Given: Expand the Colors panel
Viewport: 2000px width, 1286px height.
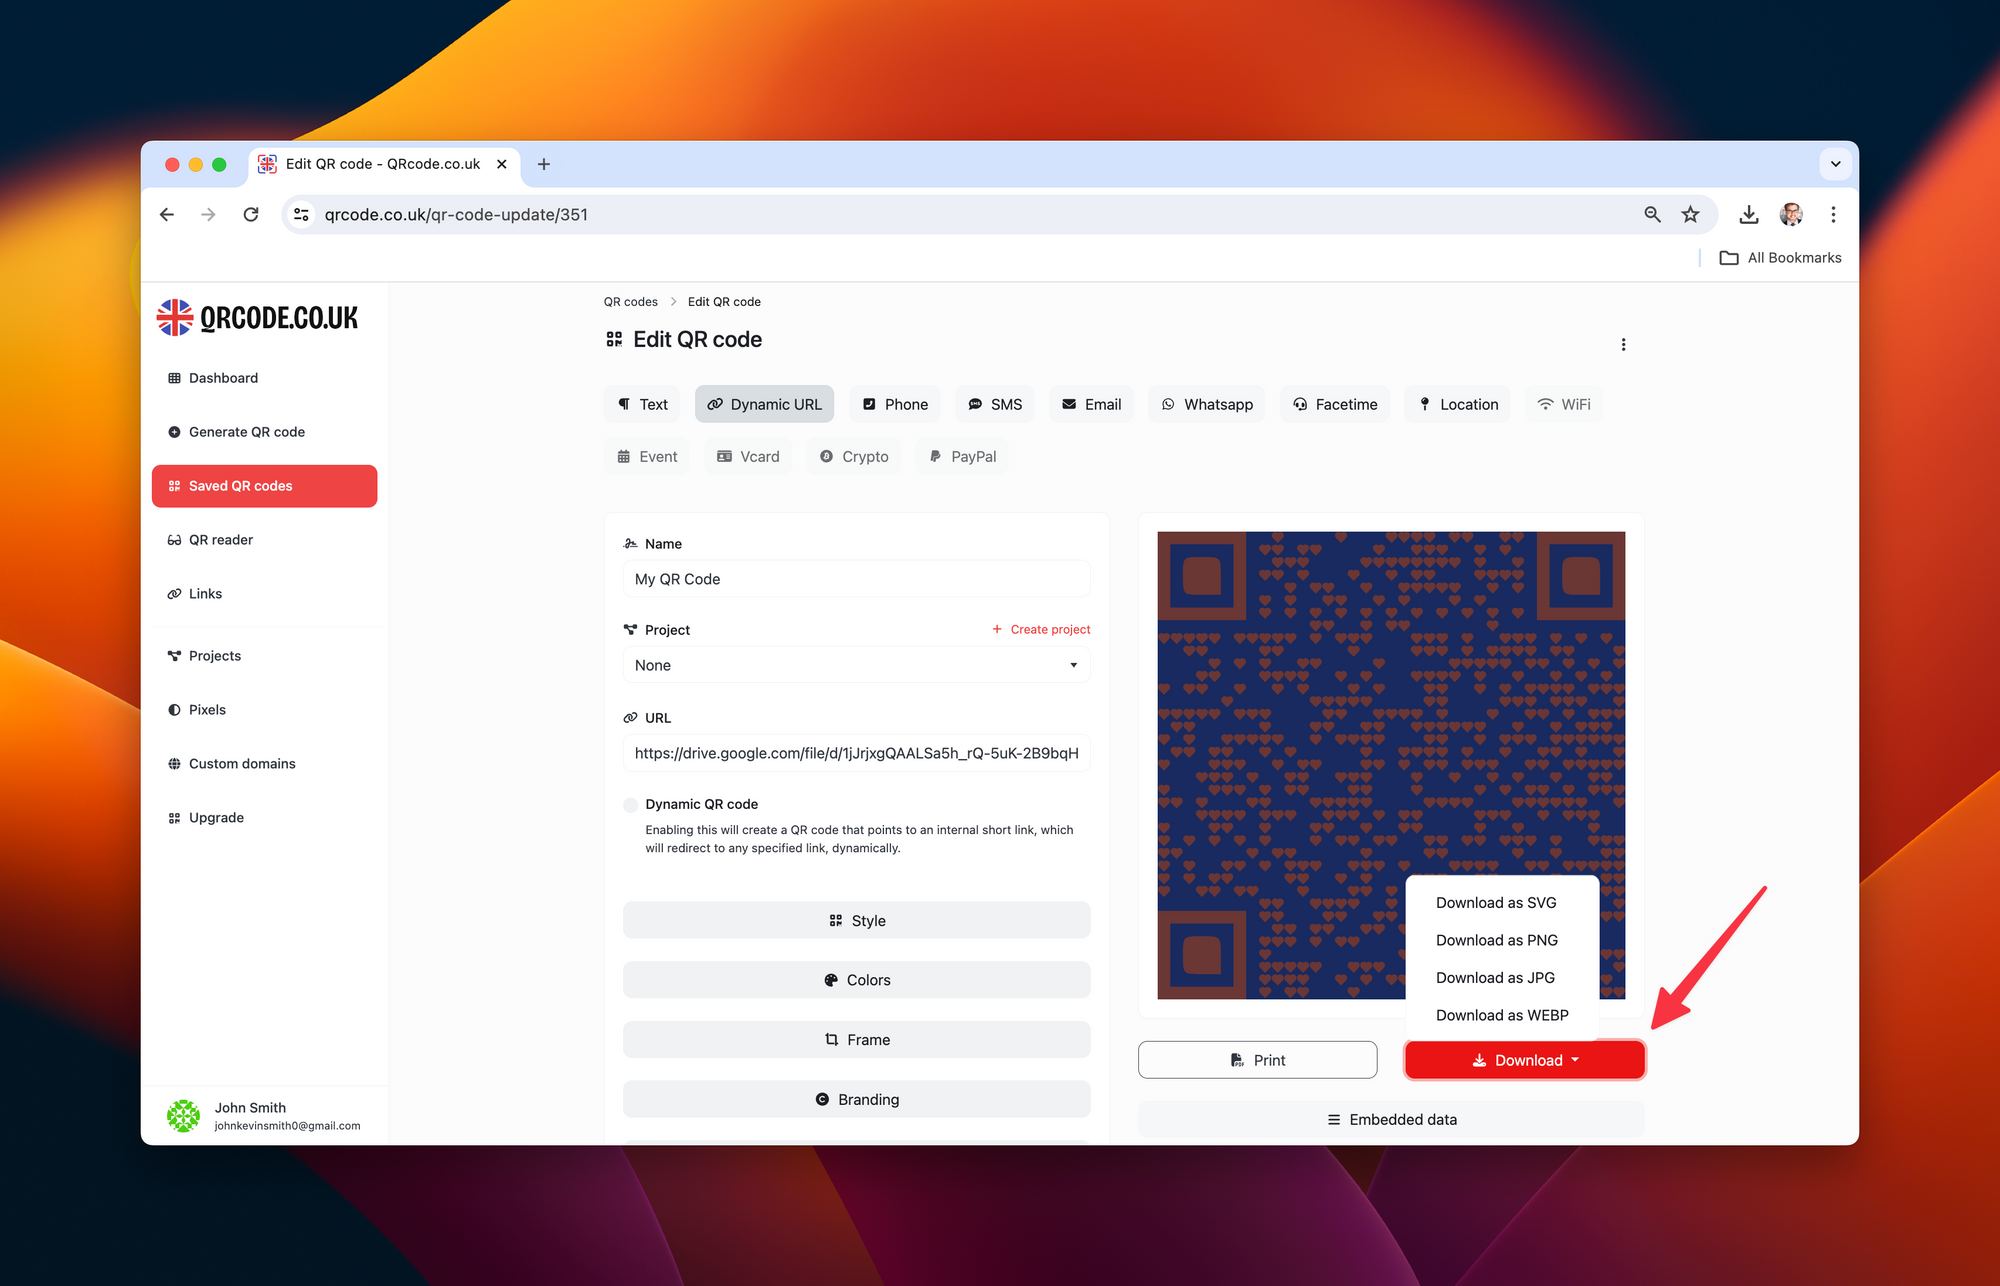Looking at the screenshot, I should pos(859,980).
